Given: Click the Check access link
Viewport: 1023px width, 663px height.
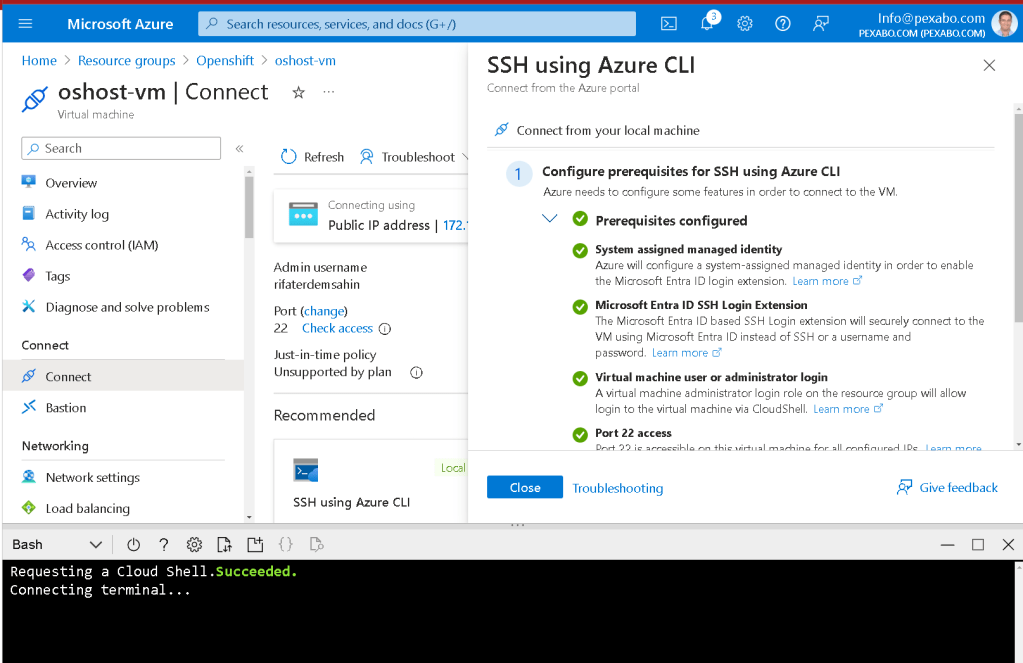Looking at the screenshot, I should tap(337, 328).
